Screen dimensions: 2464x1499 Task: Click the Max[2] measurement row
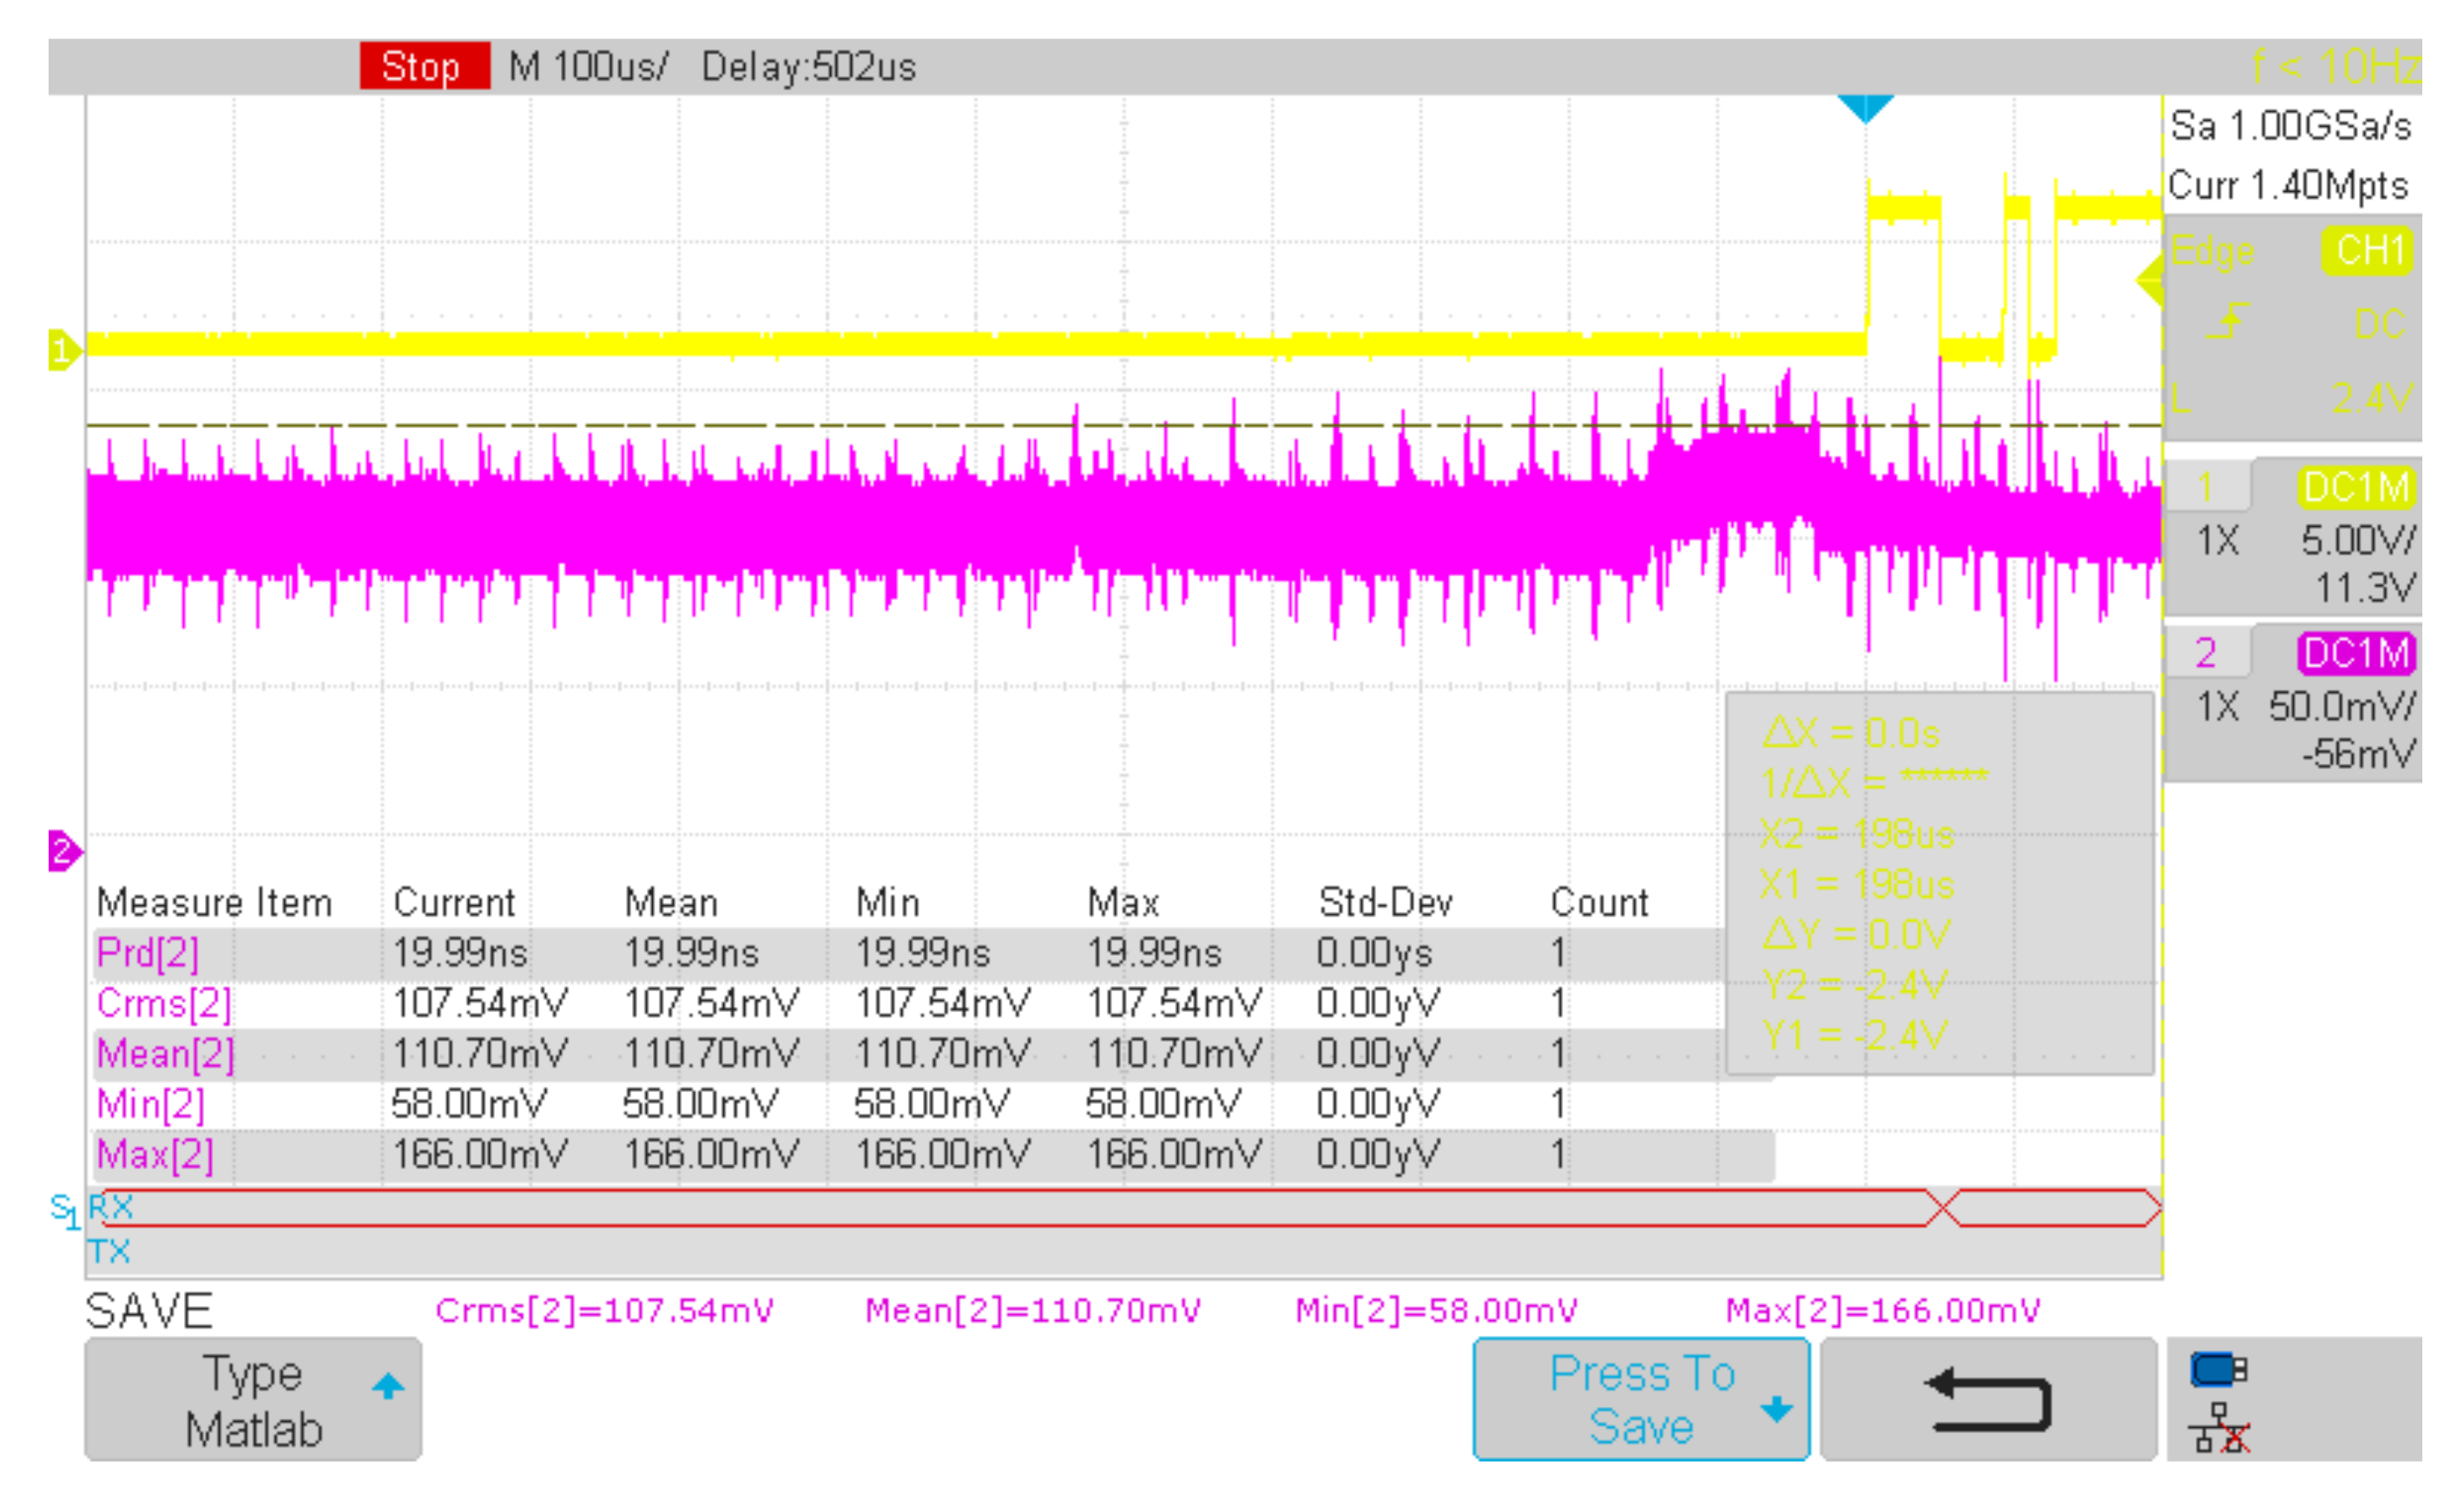[x=154, y=1155]
